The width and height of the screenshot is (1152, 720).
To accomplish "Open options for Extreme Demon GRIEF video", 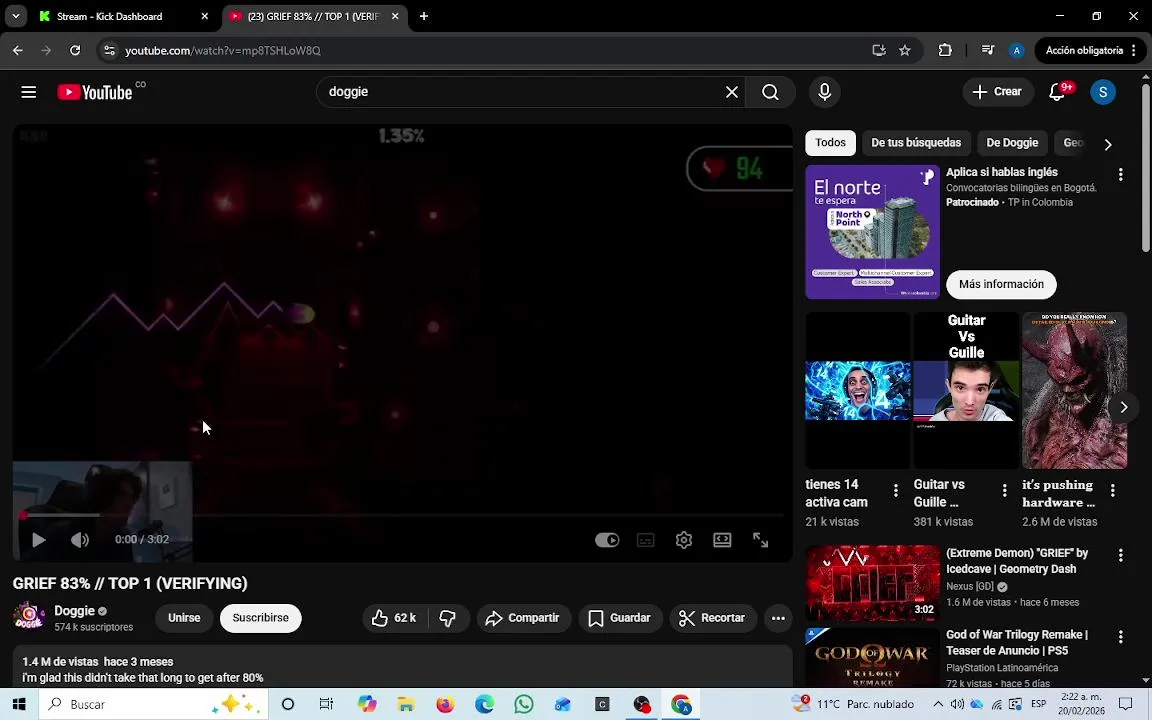I will [x=1120, y=555].
